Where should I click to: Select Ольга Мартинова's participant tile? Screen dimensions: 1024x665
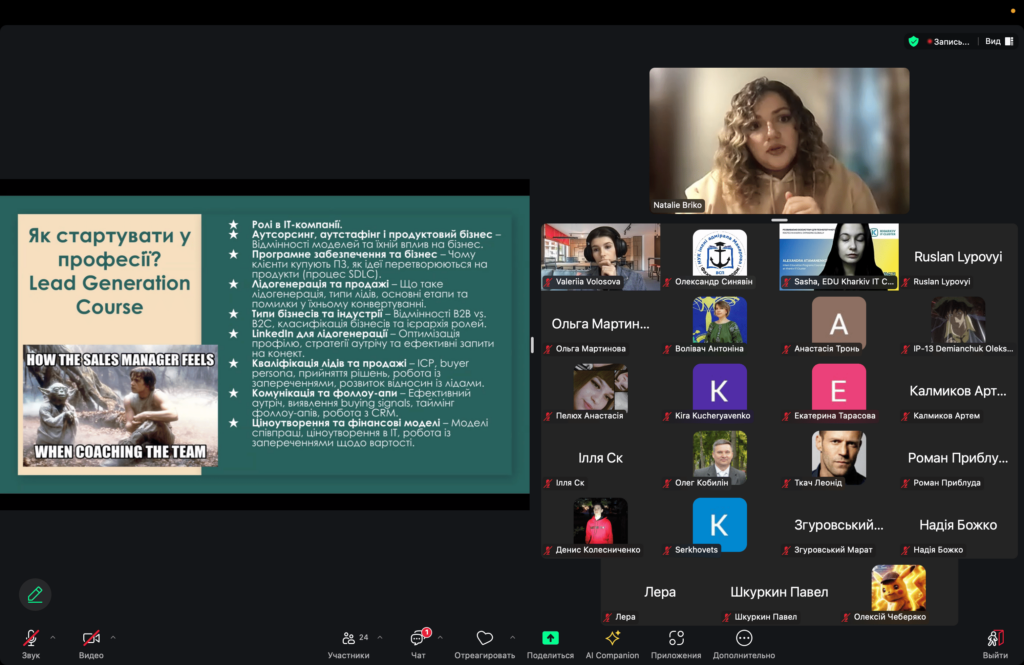[x=601, y=324]
